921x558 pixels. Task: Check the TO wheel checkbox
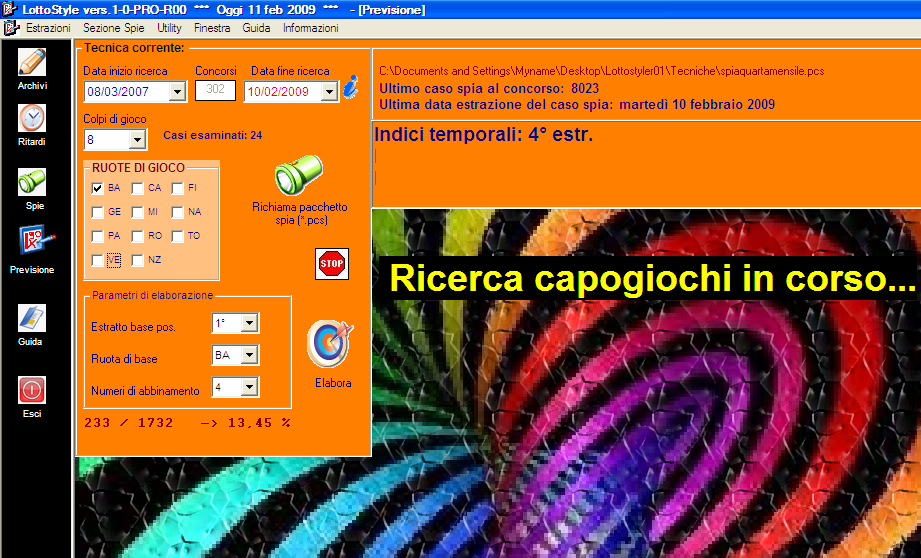coord(177,236)
